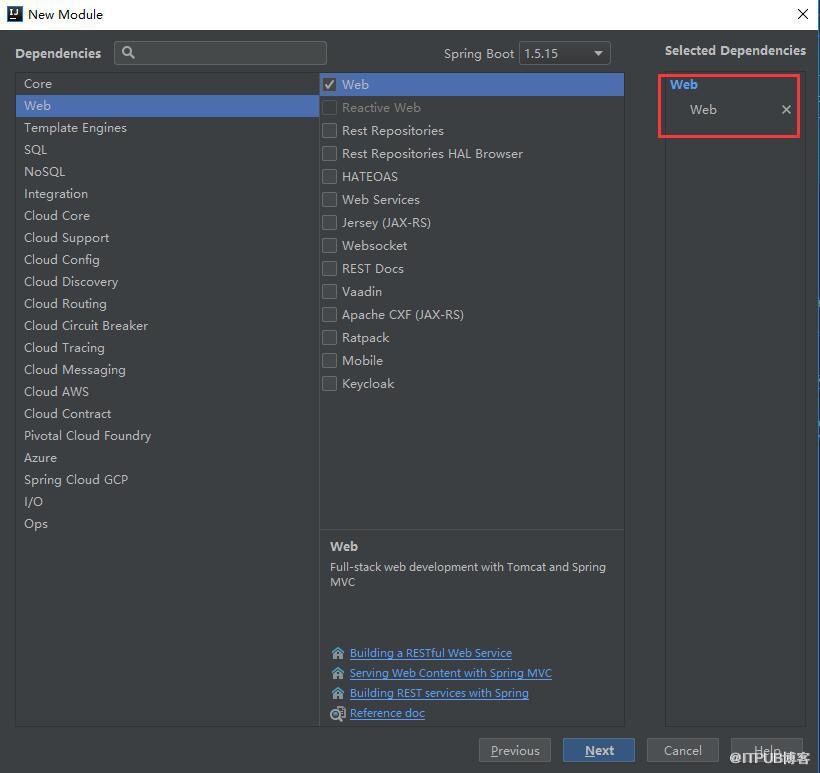Check Rest Repositories HAL Browser
Viewport: 820px width, 773px height.
tap(329, 154)
